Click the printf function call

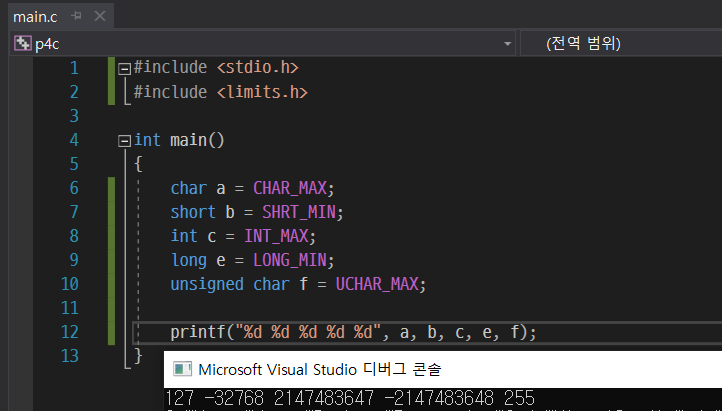click(x=198, y=332)
